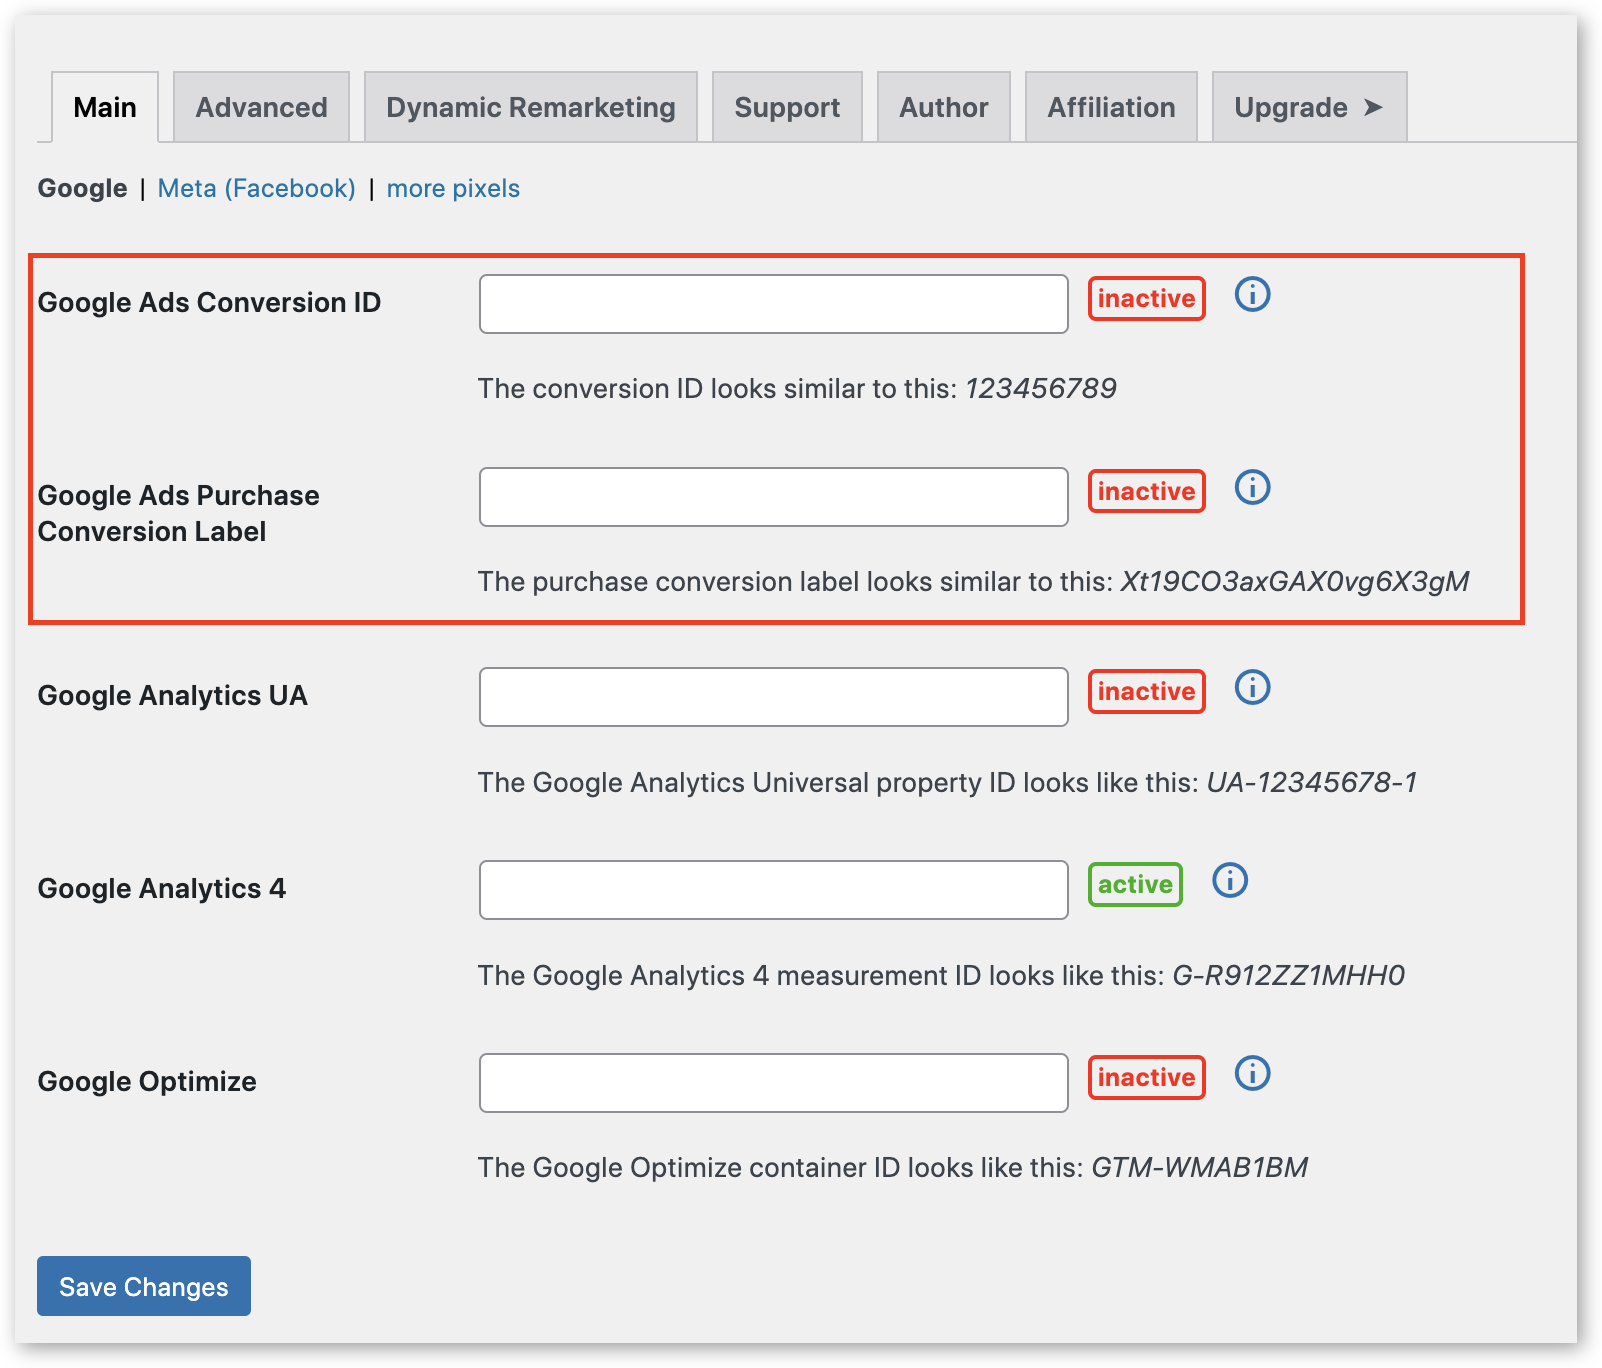Click the Google Optimize label
1602x1368 pixels.
pyautogui.click(x=147, y=1081)
